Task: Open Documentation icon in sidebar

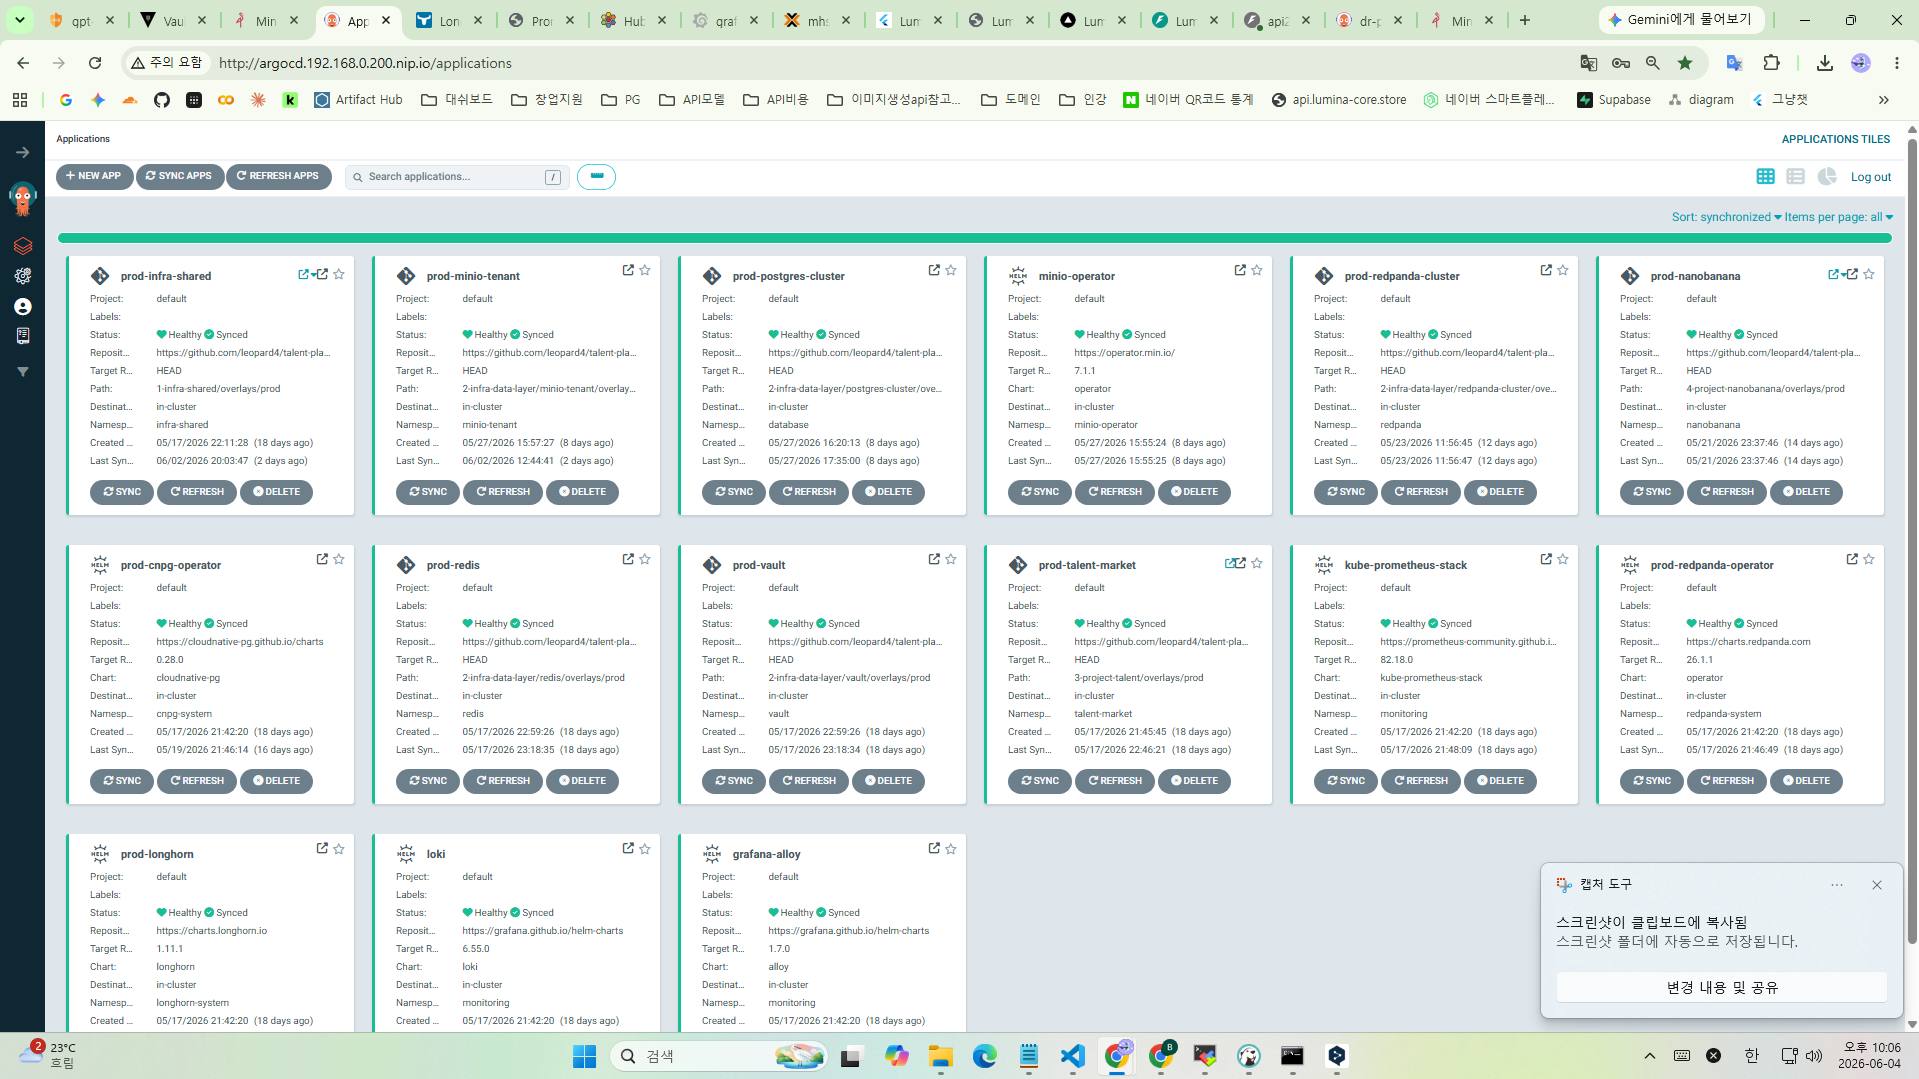Action: click(22, 336)
